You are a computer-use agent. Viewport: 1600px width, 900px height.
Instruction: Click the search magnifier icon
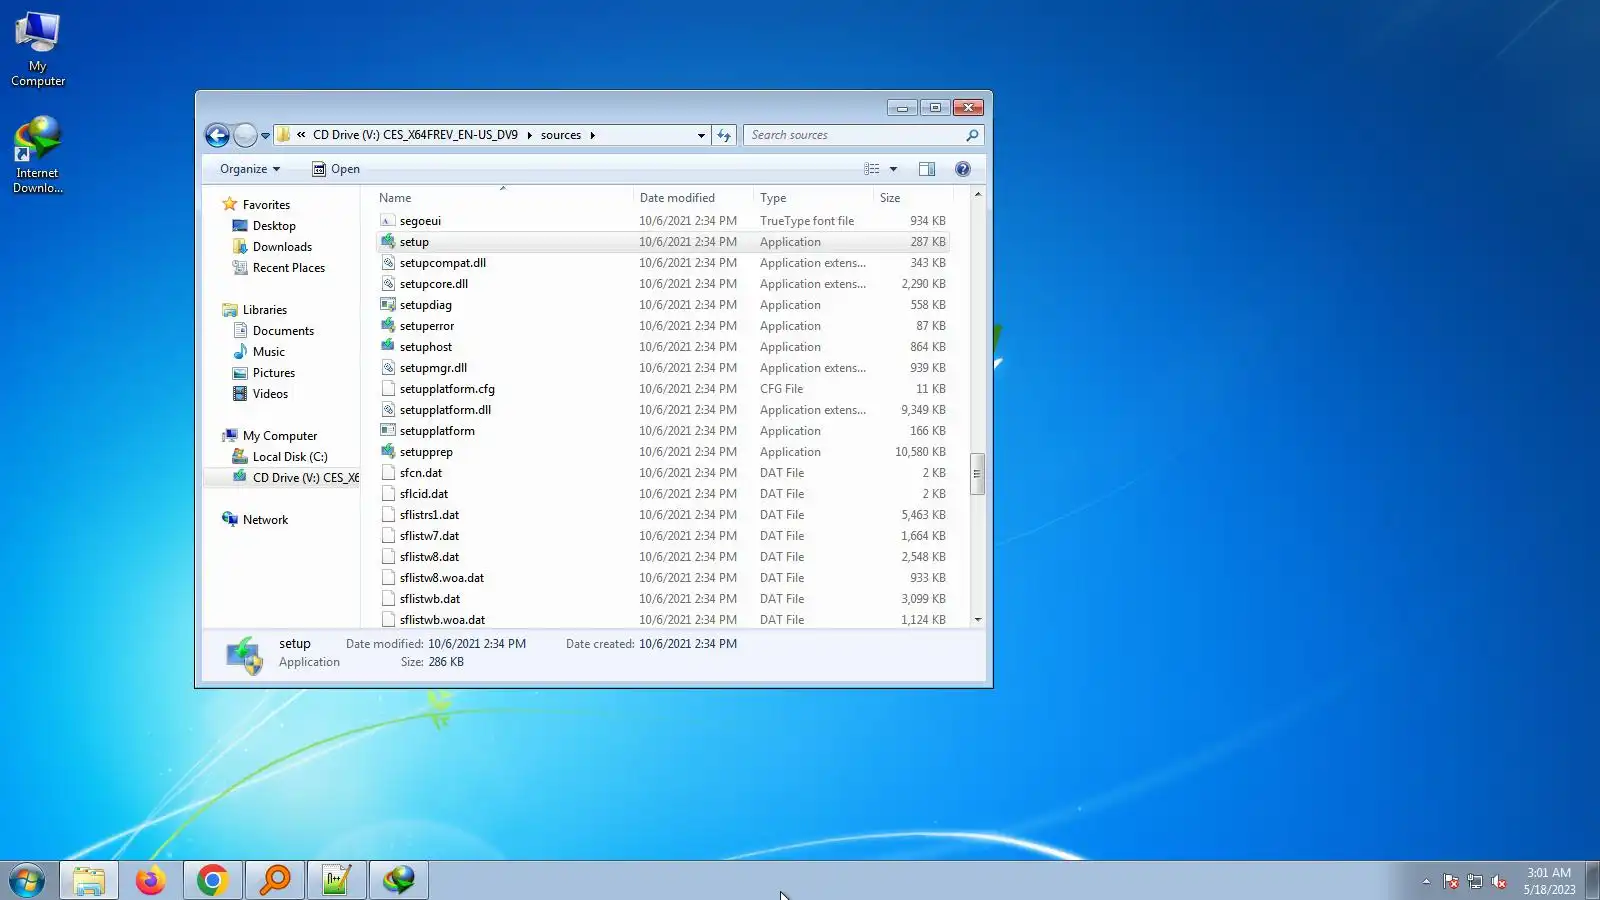tap(972, 135)
